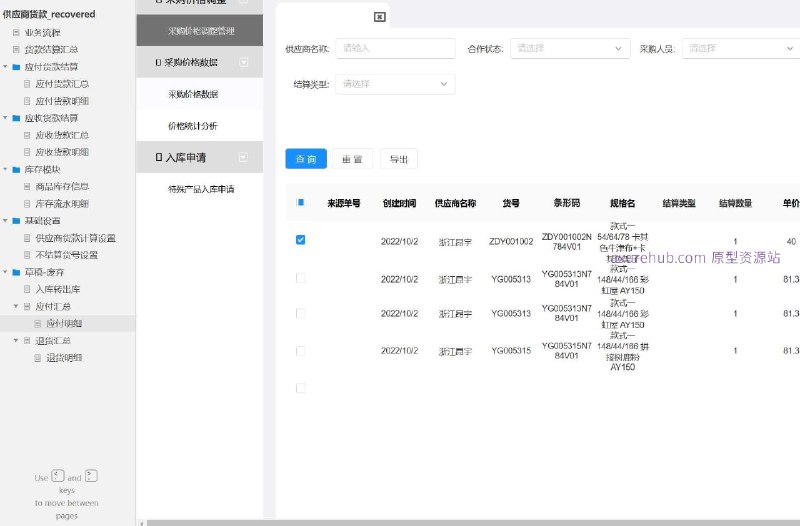800x526 pixels.
Task: Click the page icon beside 入库转出库
Action: point(27,289)
